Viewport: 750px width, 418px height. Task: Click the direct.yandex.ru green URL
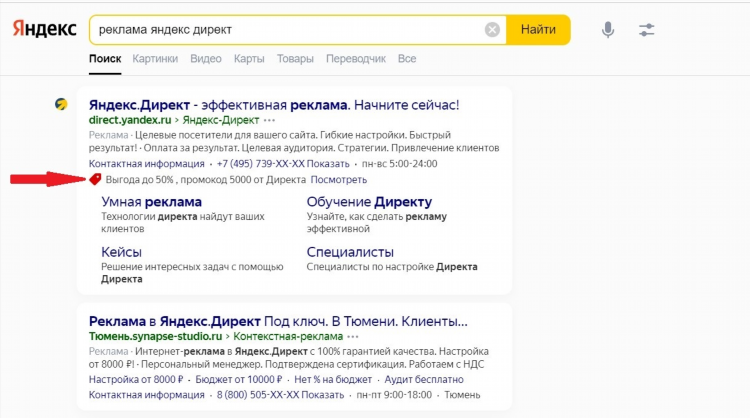(x=130, y=120)
